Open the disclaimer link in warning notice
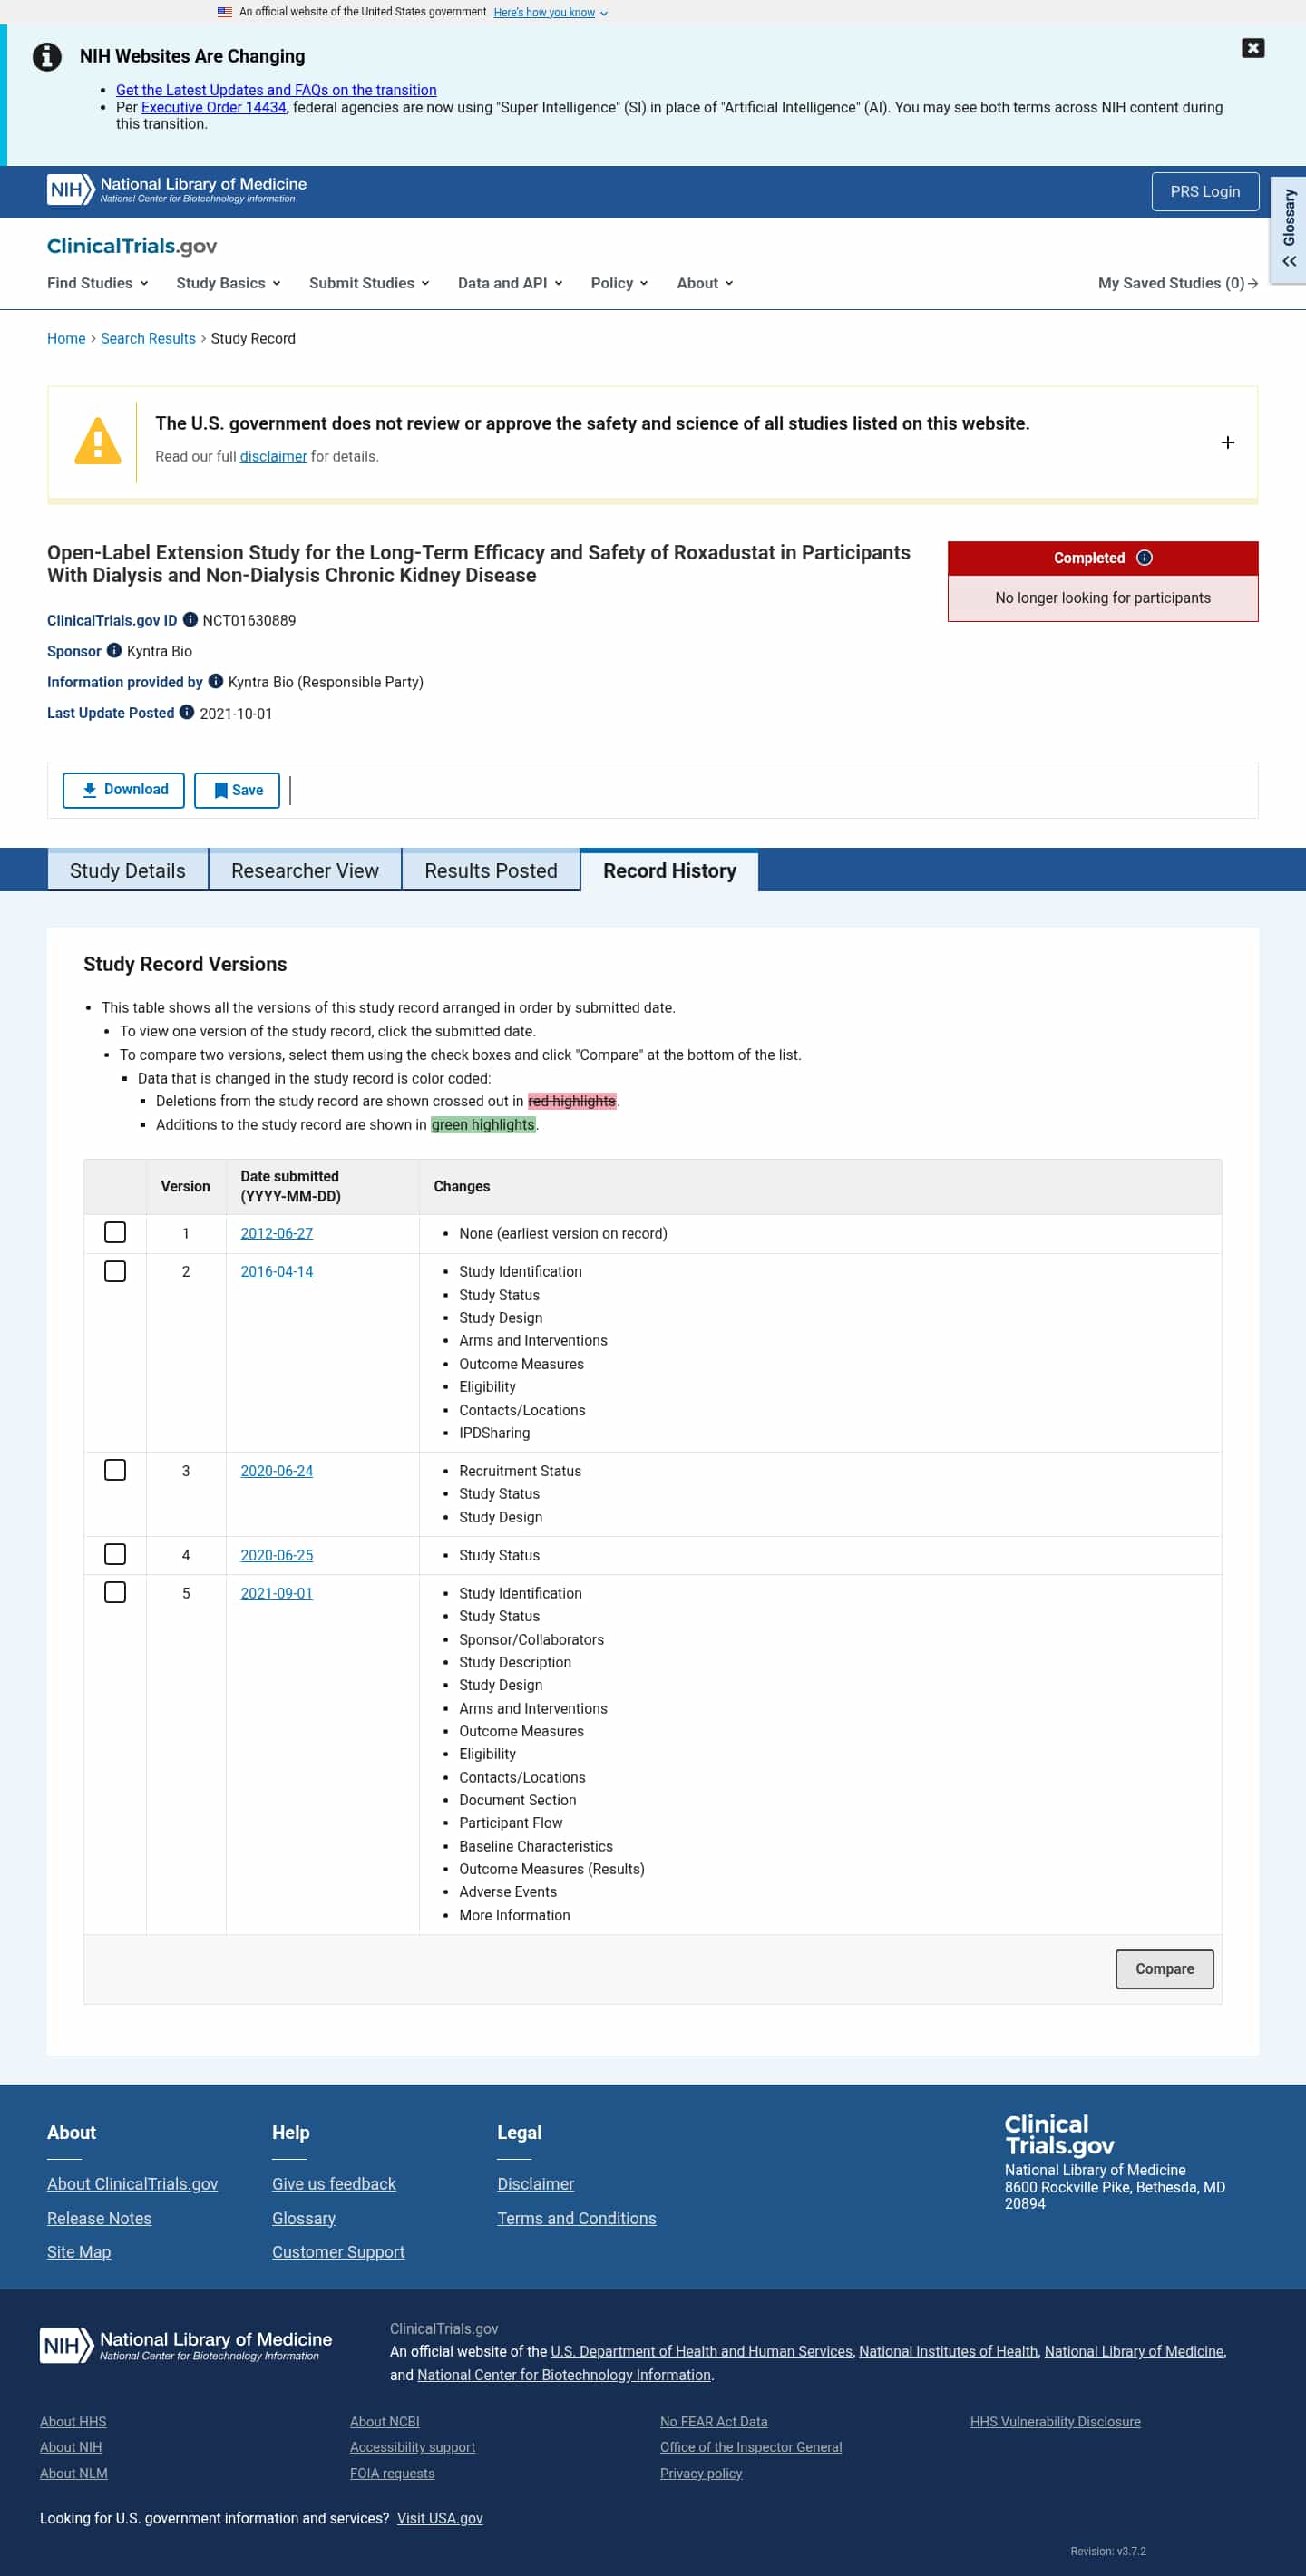This screenshot has width=1306, height=2576. point(273,456)
